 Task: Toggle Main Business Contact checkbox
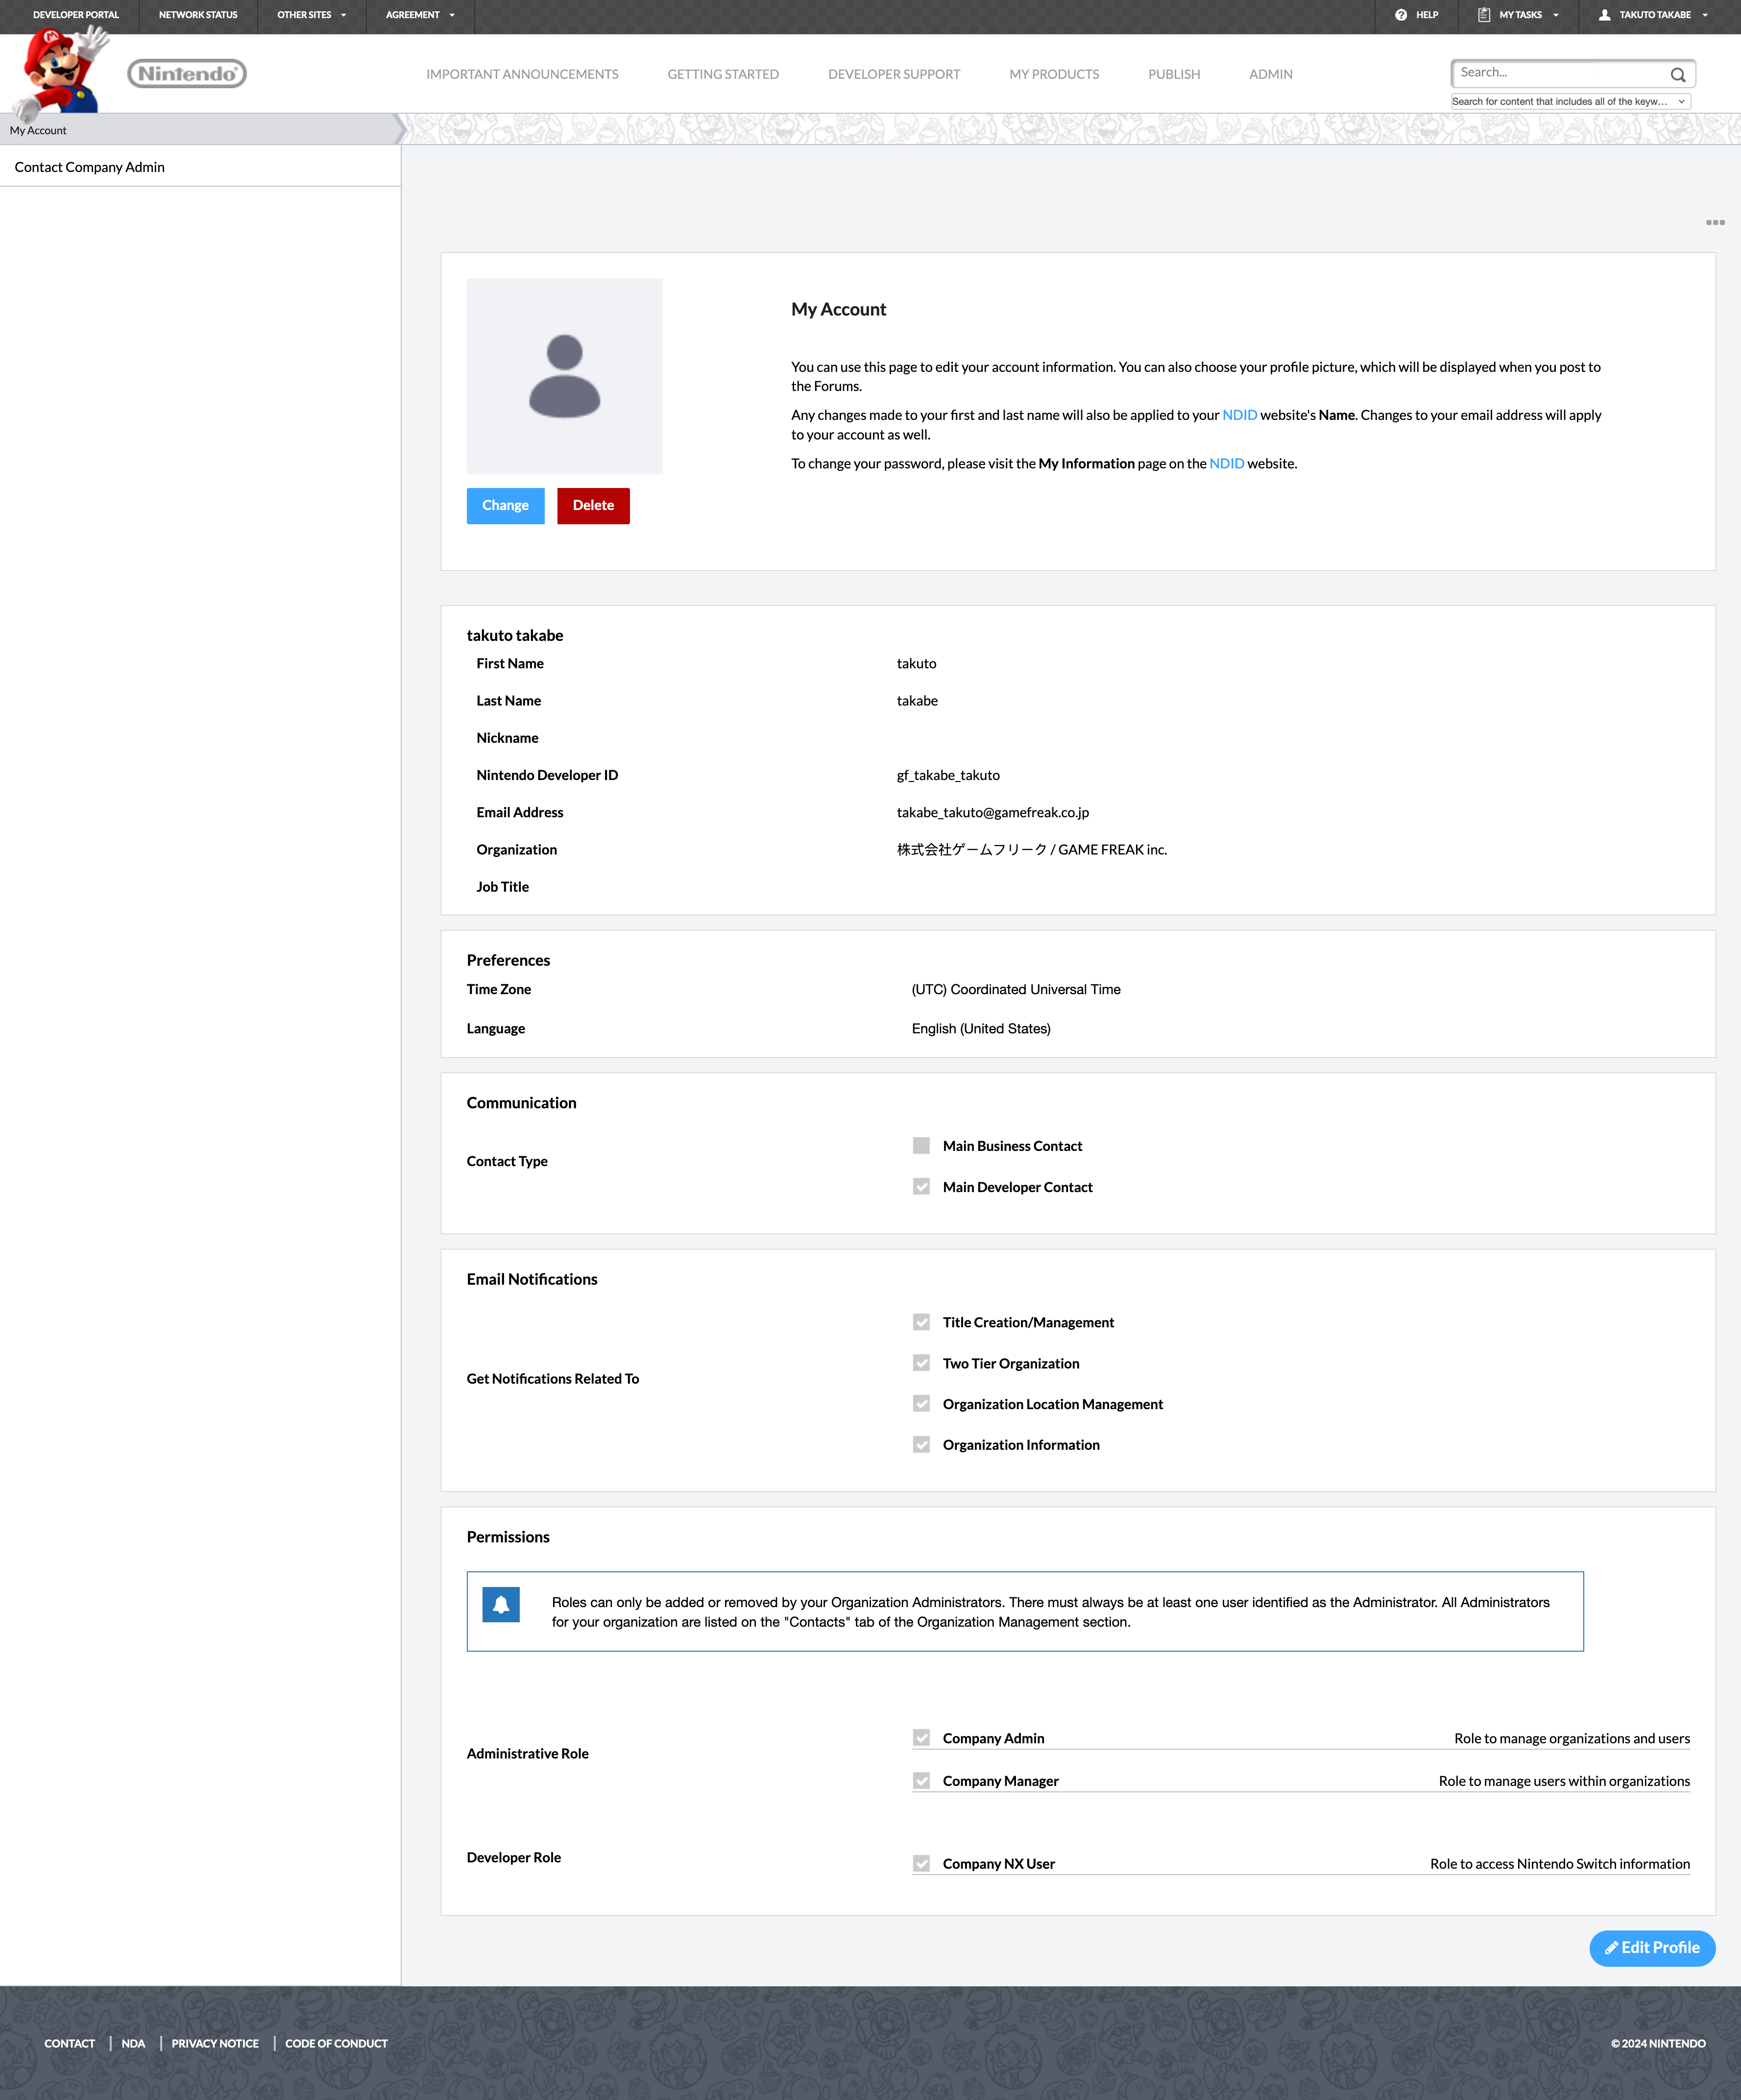921,1146
